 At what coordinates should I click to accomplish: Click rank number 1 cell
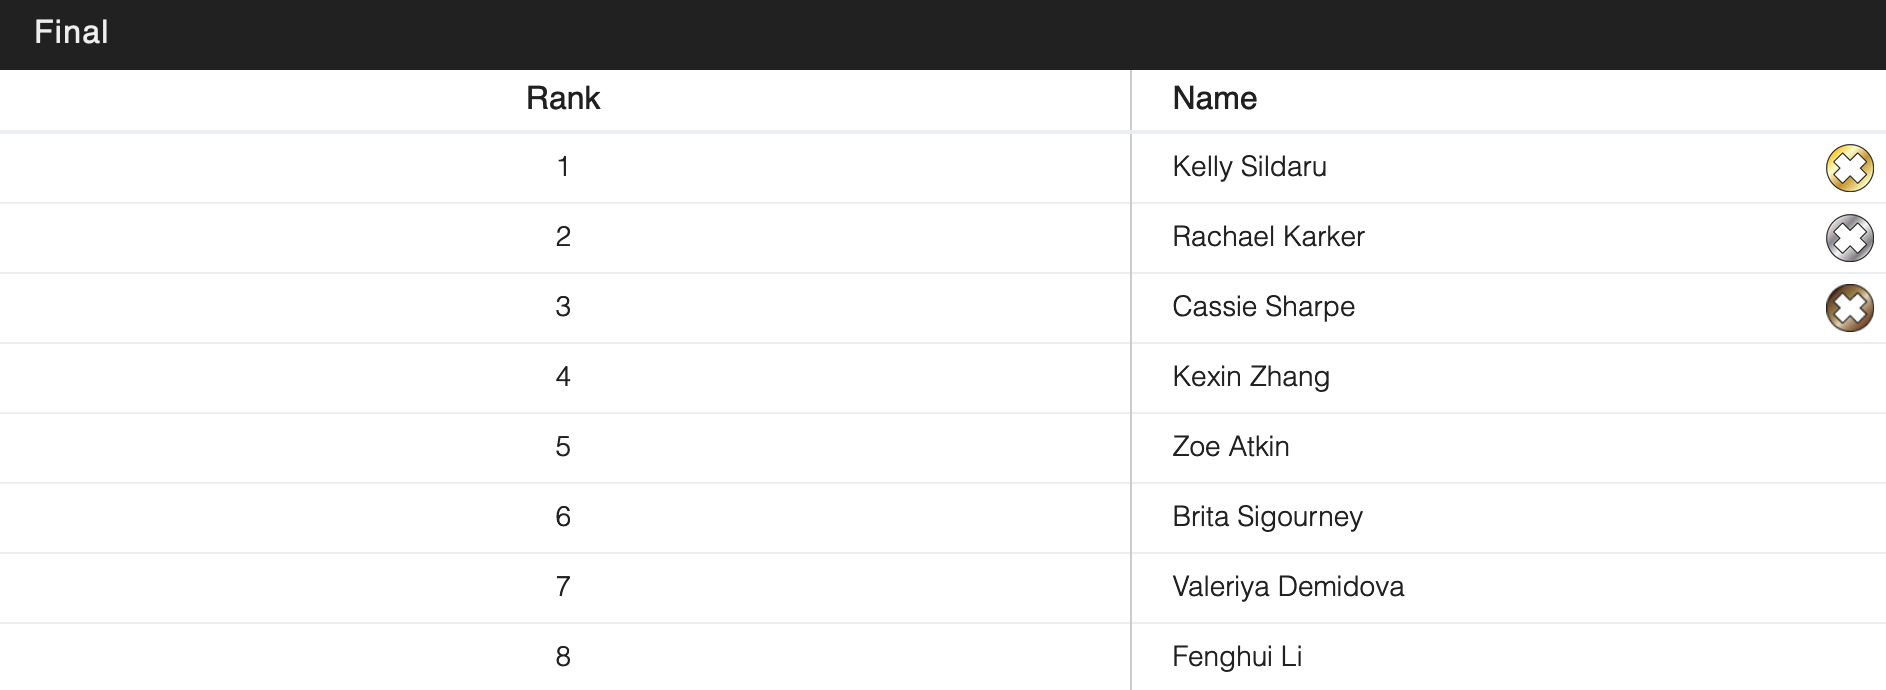[x=563, y=167]
